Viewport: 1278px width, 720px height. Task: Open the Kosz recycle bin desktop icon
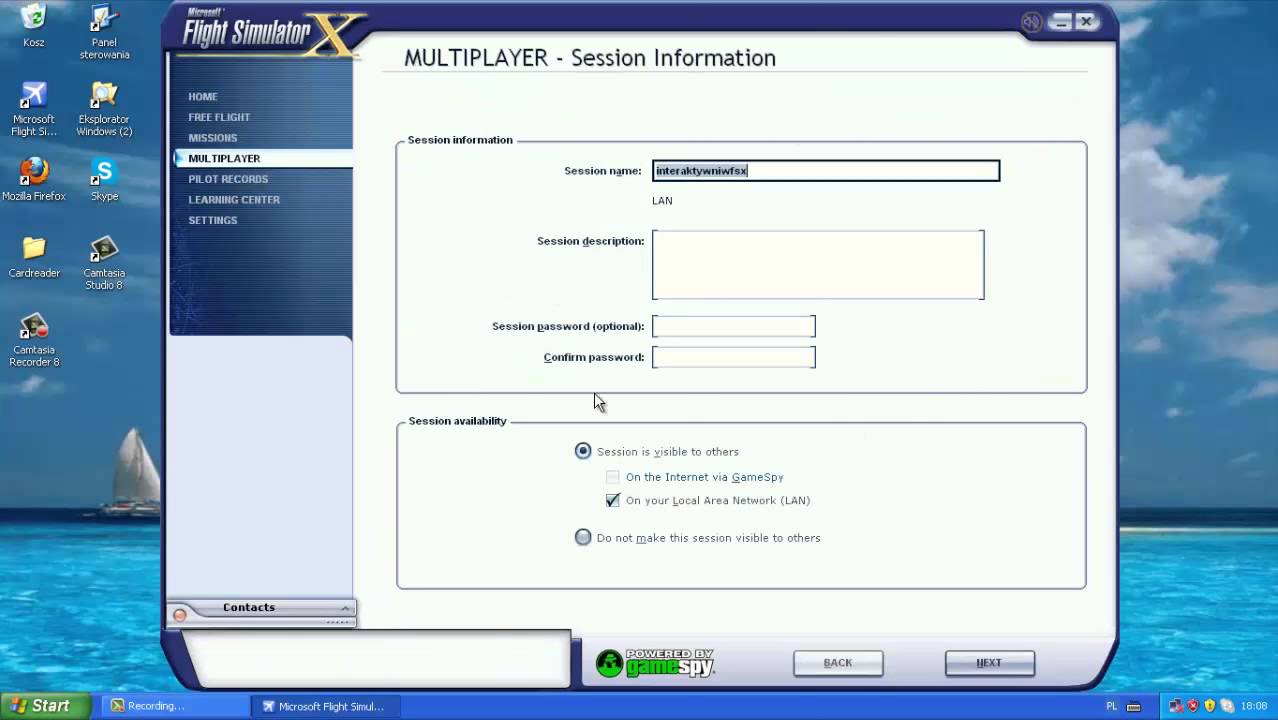tap(34, 26)
